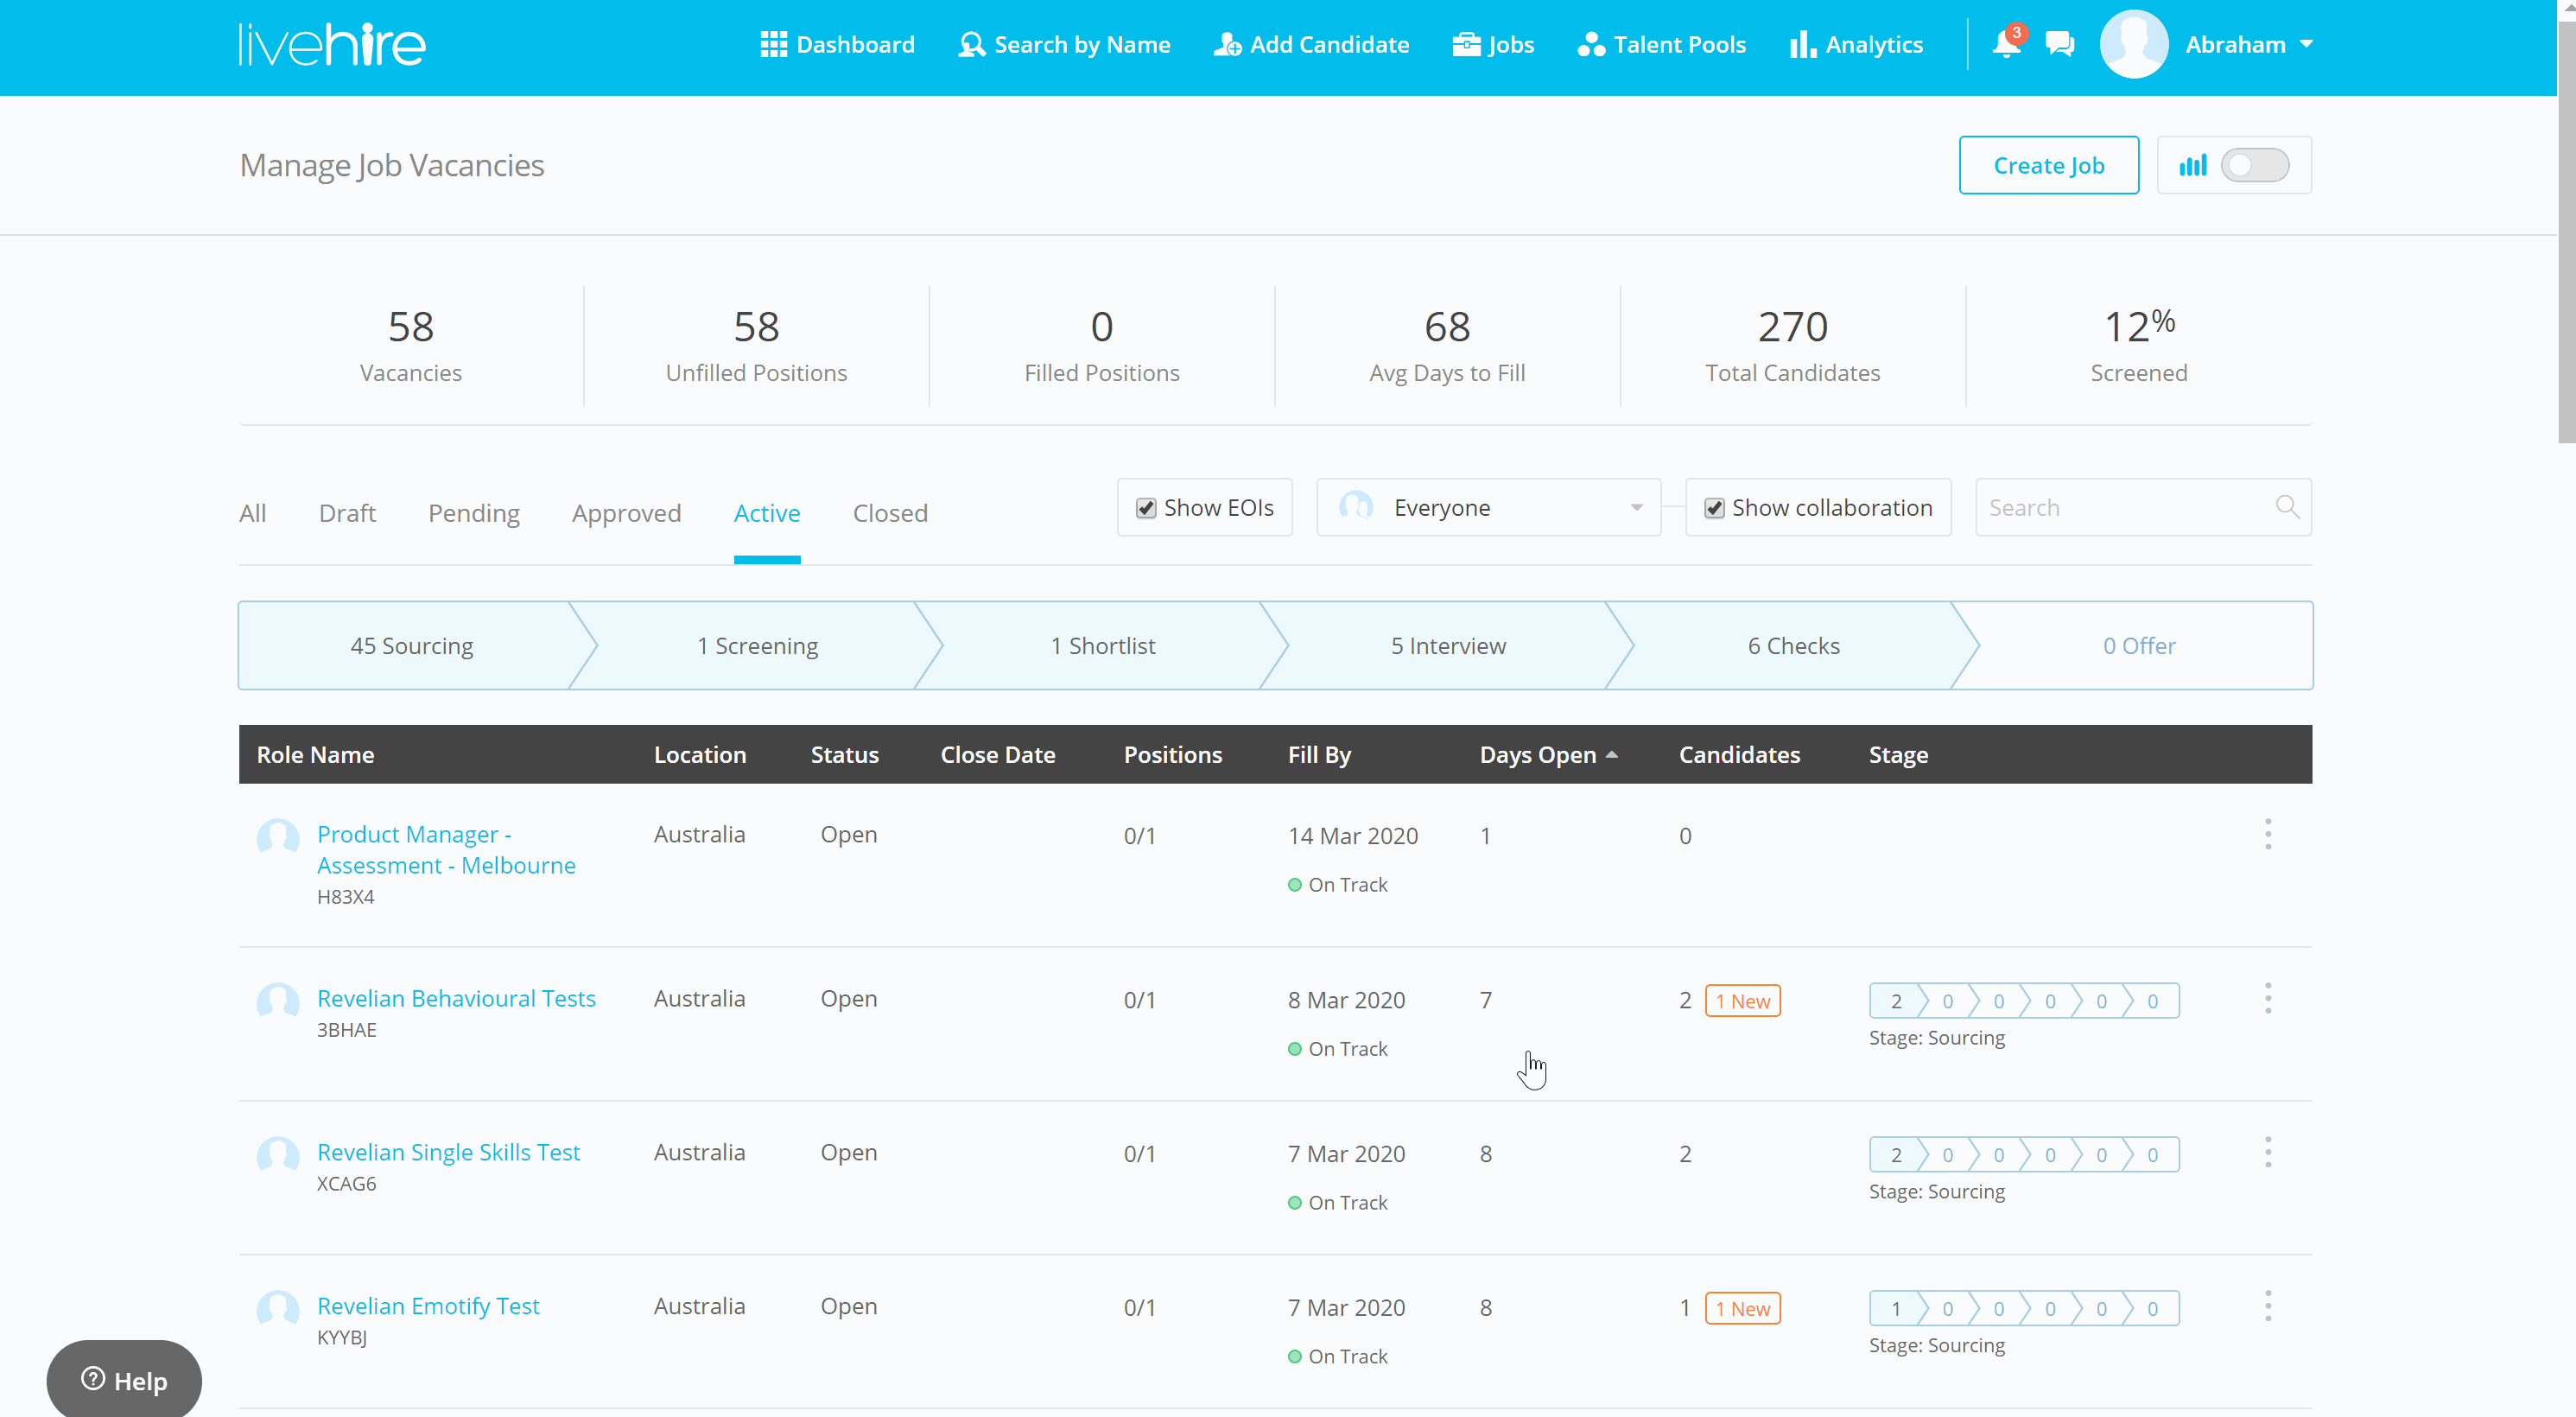Click the '1 New' badge for Revelian Behavioural Tests
The image size is (2576, 1417).
[1742, 1001]
